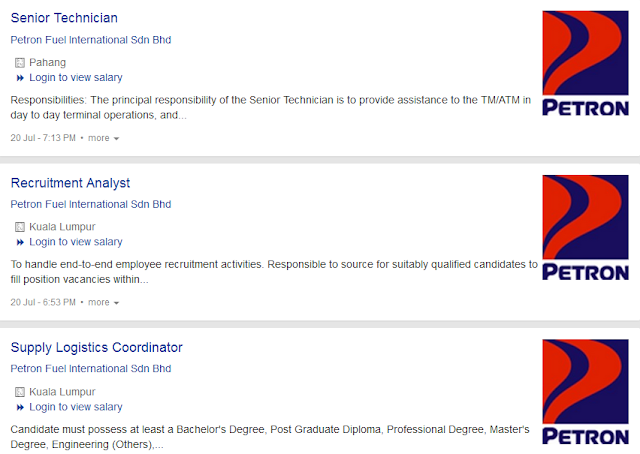Viewport: 640px width, 454px height.
Task: Expand 'more' under Senior Technician posting
Action: (x=104, y=138)
